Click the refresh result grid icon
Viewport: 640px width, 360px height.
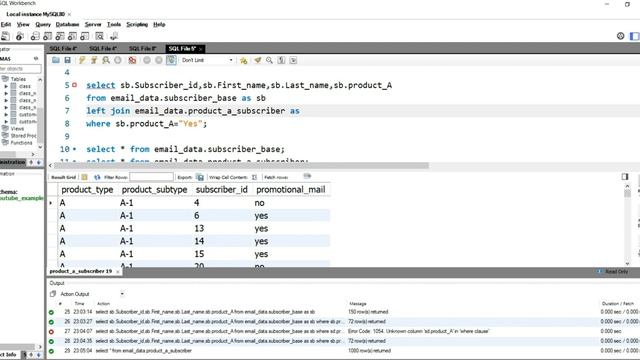pyautogui.click(x=97, y=177)
